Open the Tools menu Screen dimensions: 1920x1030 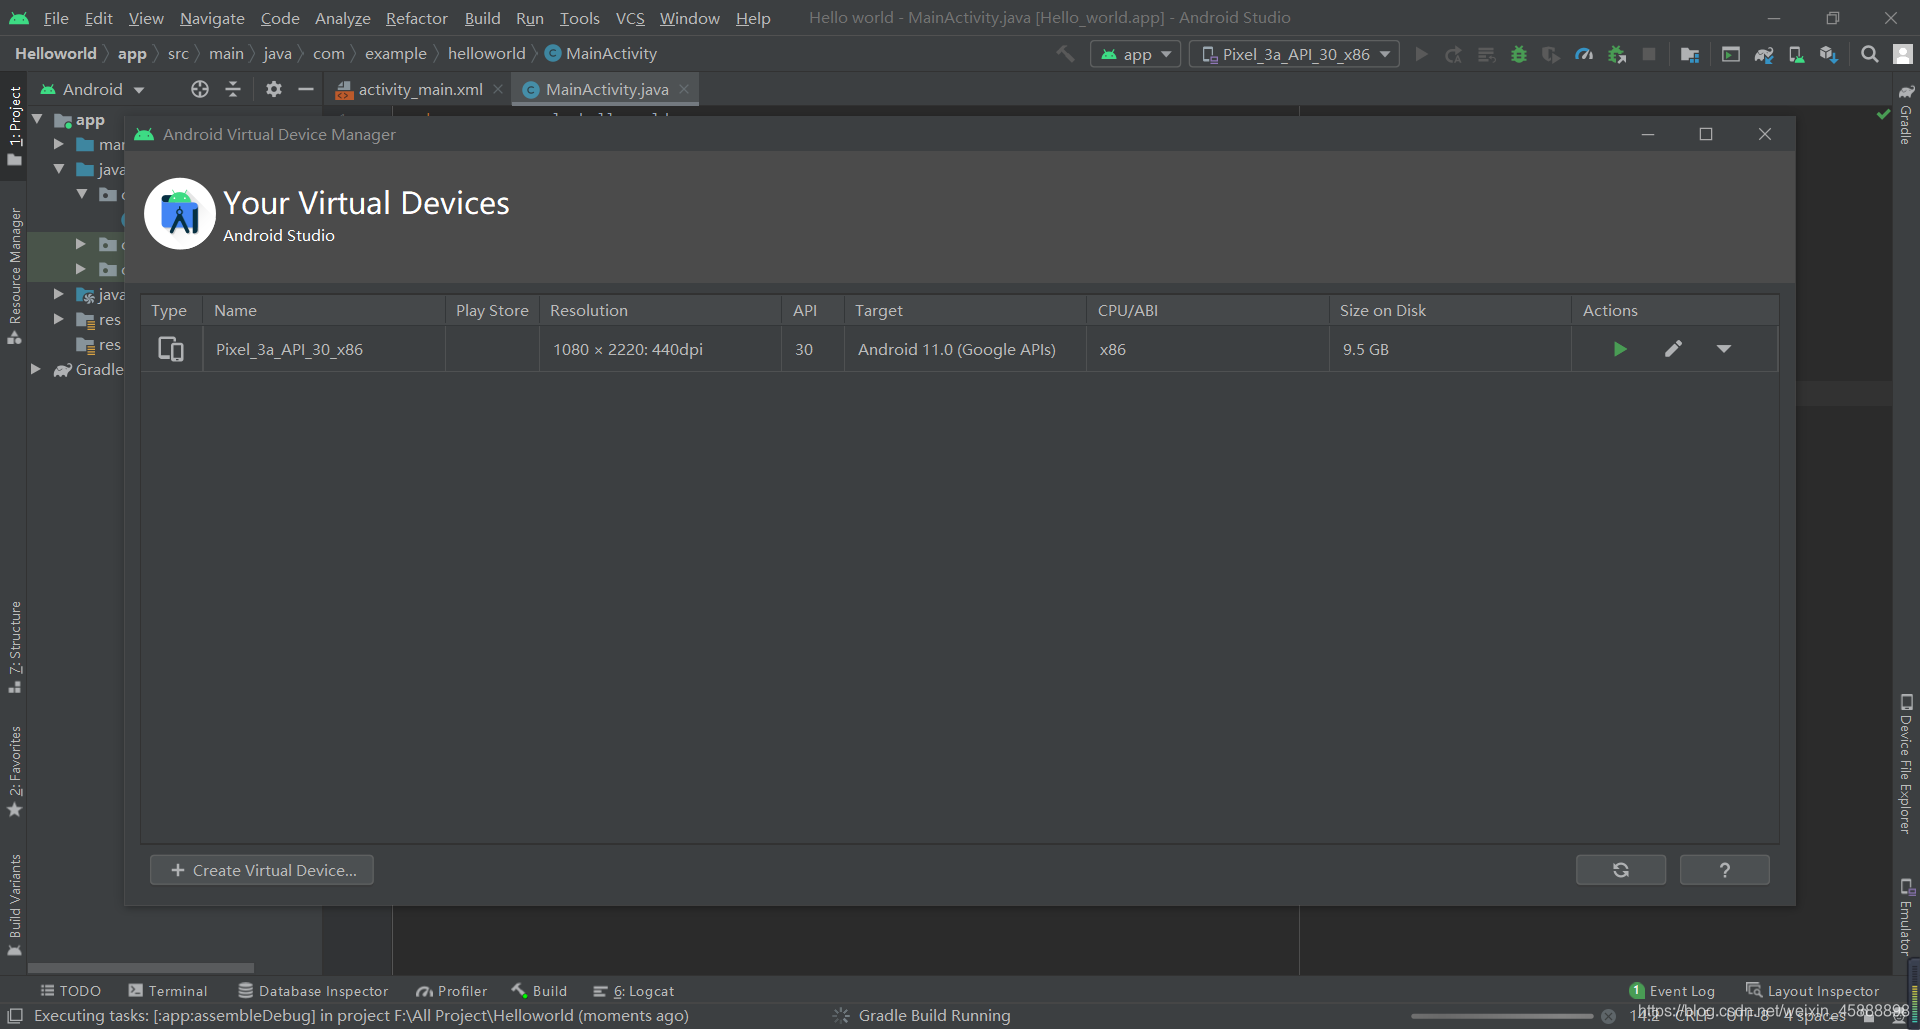580,18
